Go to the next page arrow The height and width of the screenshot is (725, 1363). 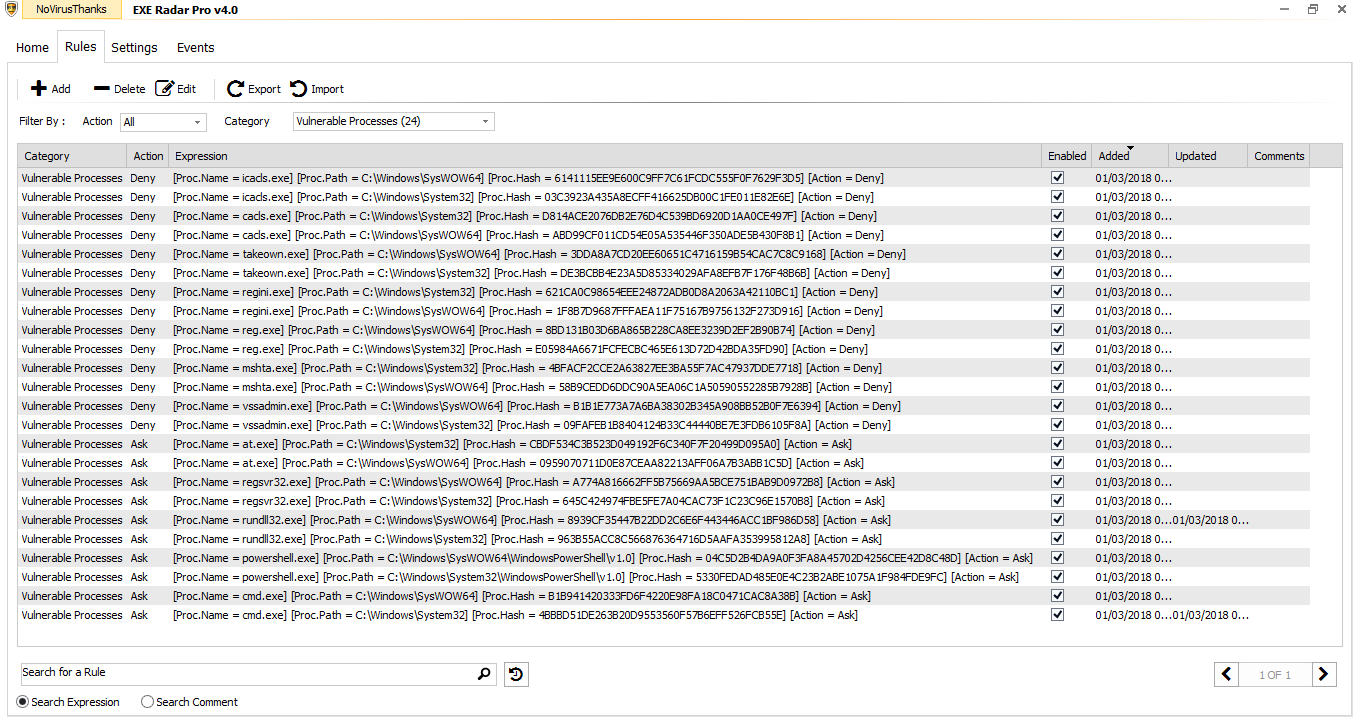click(1324, 675)
